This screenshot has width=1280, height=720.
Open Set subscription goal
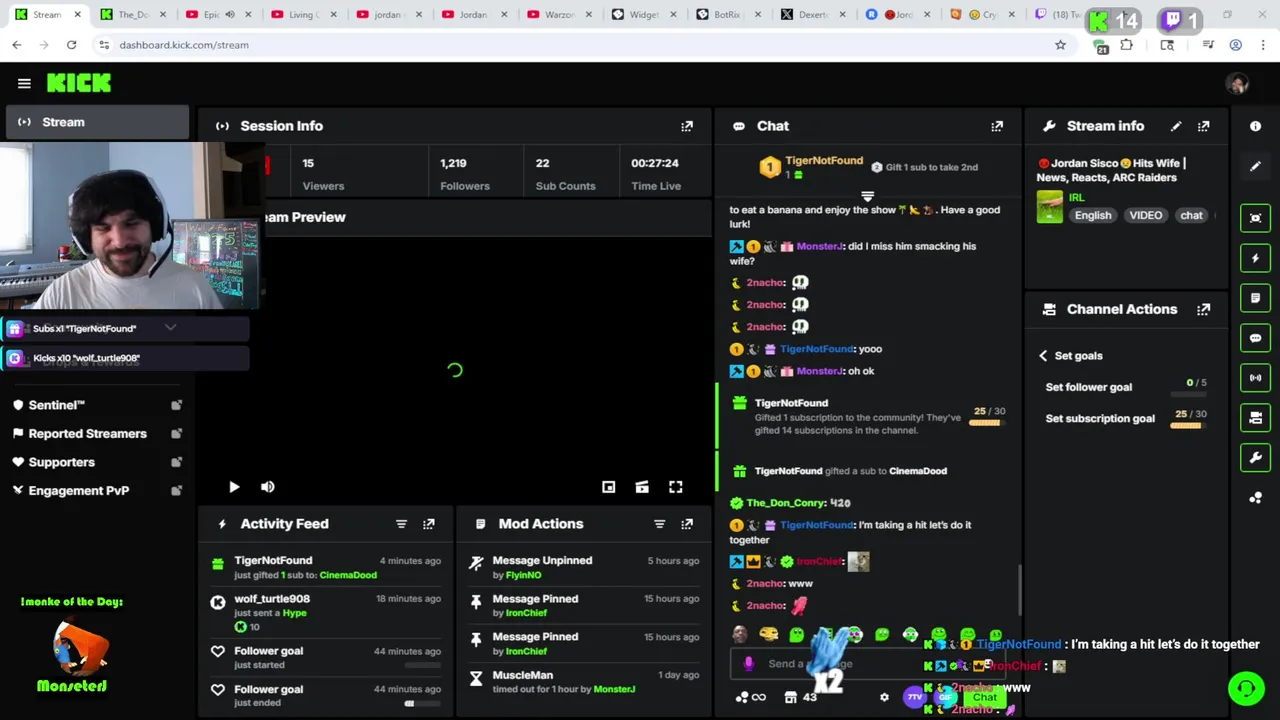click(x=1100, y=419)
